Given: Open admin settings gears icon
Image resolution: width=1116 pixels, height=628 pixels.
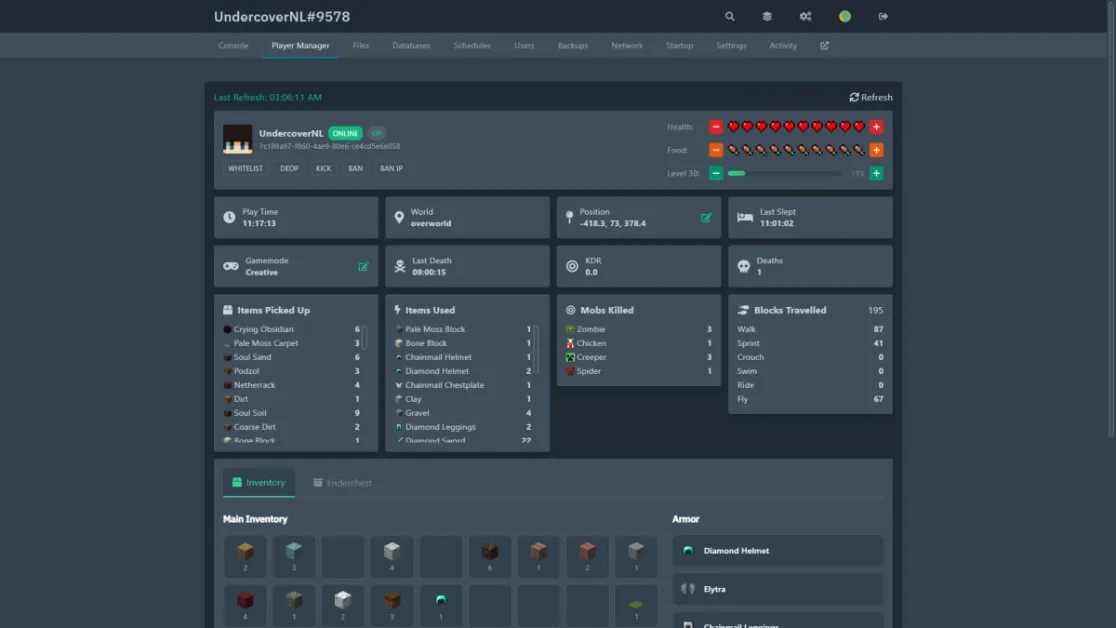Looking at the screenshot, I should [x=805, y=17].
